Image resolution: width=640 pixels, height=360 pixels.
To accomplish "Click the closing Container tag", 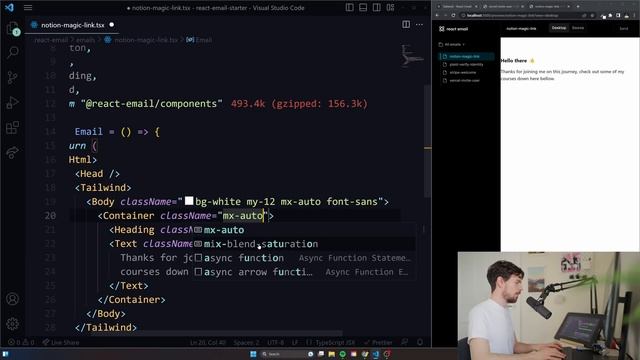I will point(131,300).
